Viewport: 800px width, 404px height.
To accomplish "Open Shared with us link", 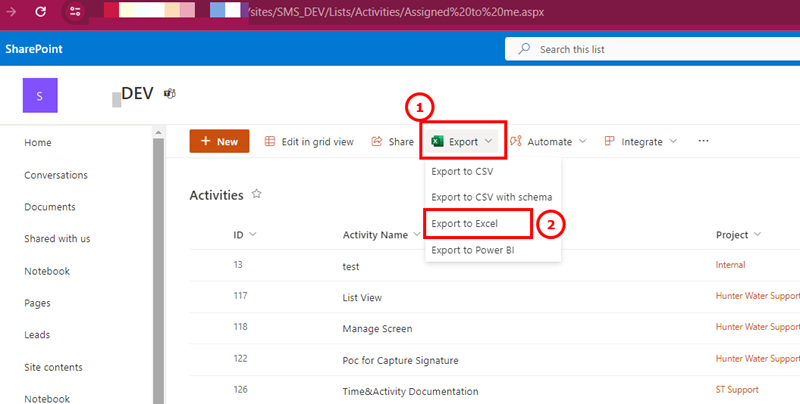I will click(x=57, y=238).
